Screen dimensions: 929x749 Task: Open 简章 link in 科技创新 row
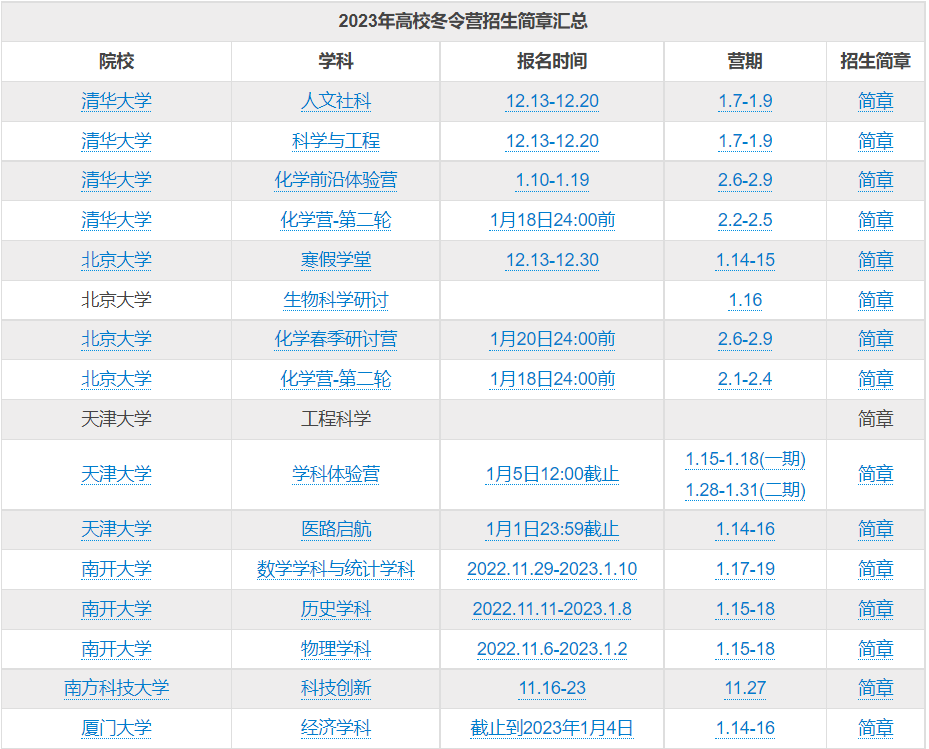click(875, 688)
